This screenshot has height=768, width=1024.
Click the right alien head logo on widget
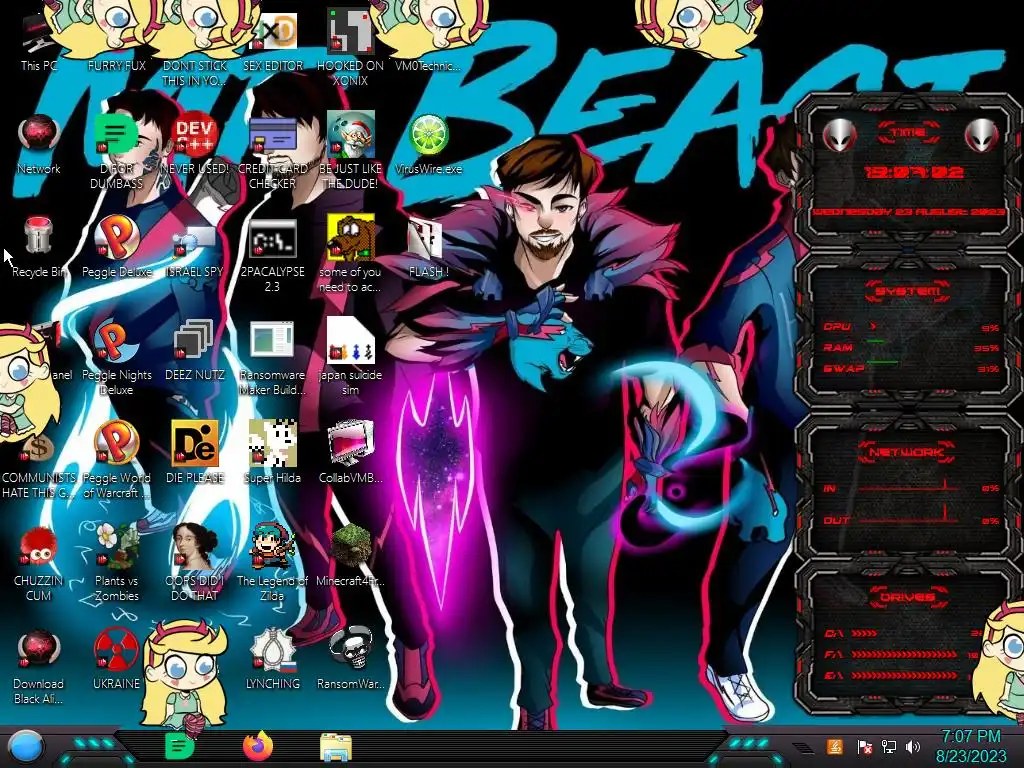982,135
